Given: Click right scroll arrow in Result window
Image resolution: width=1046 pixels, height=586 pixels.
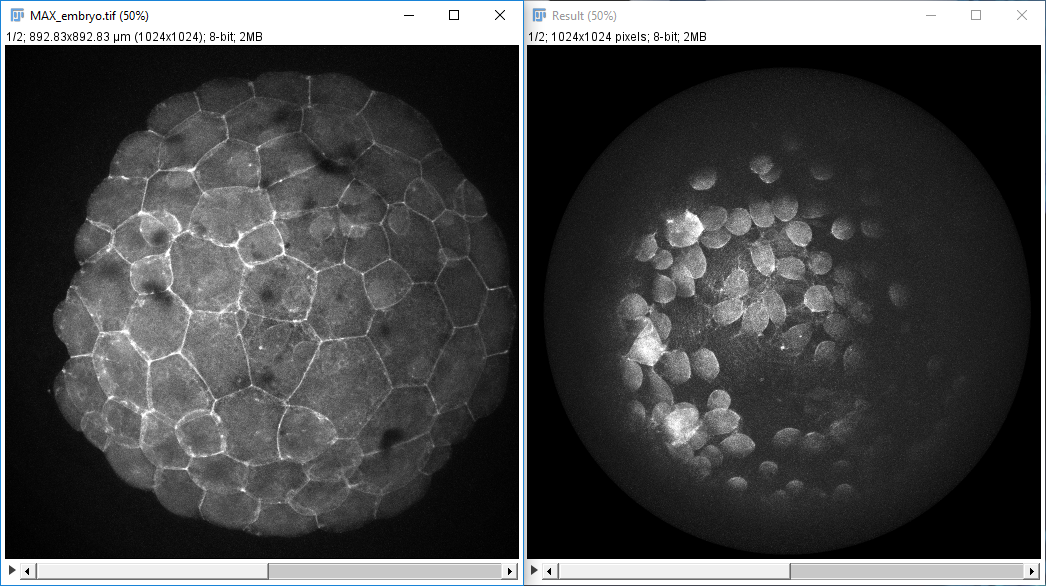Looking at the screenshot, I should [x=1031, y=571].
